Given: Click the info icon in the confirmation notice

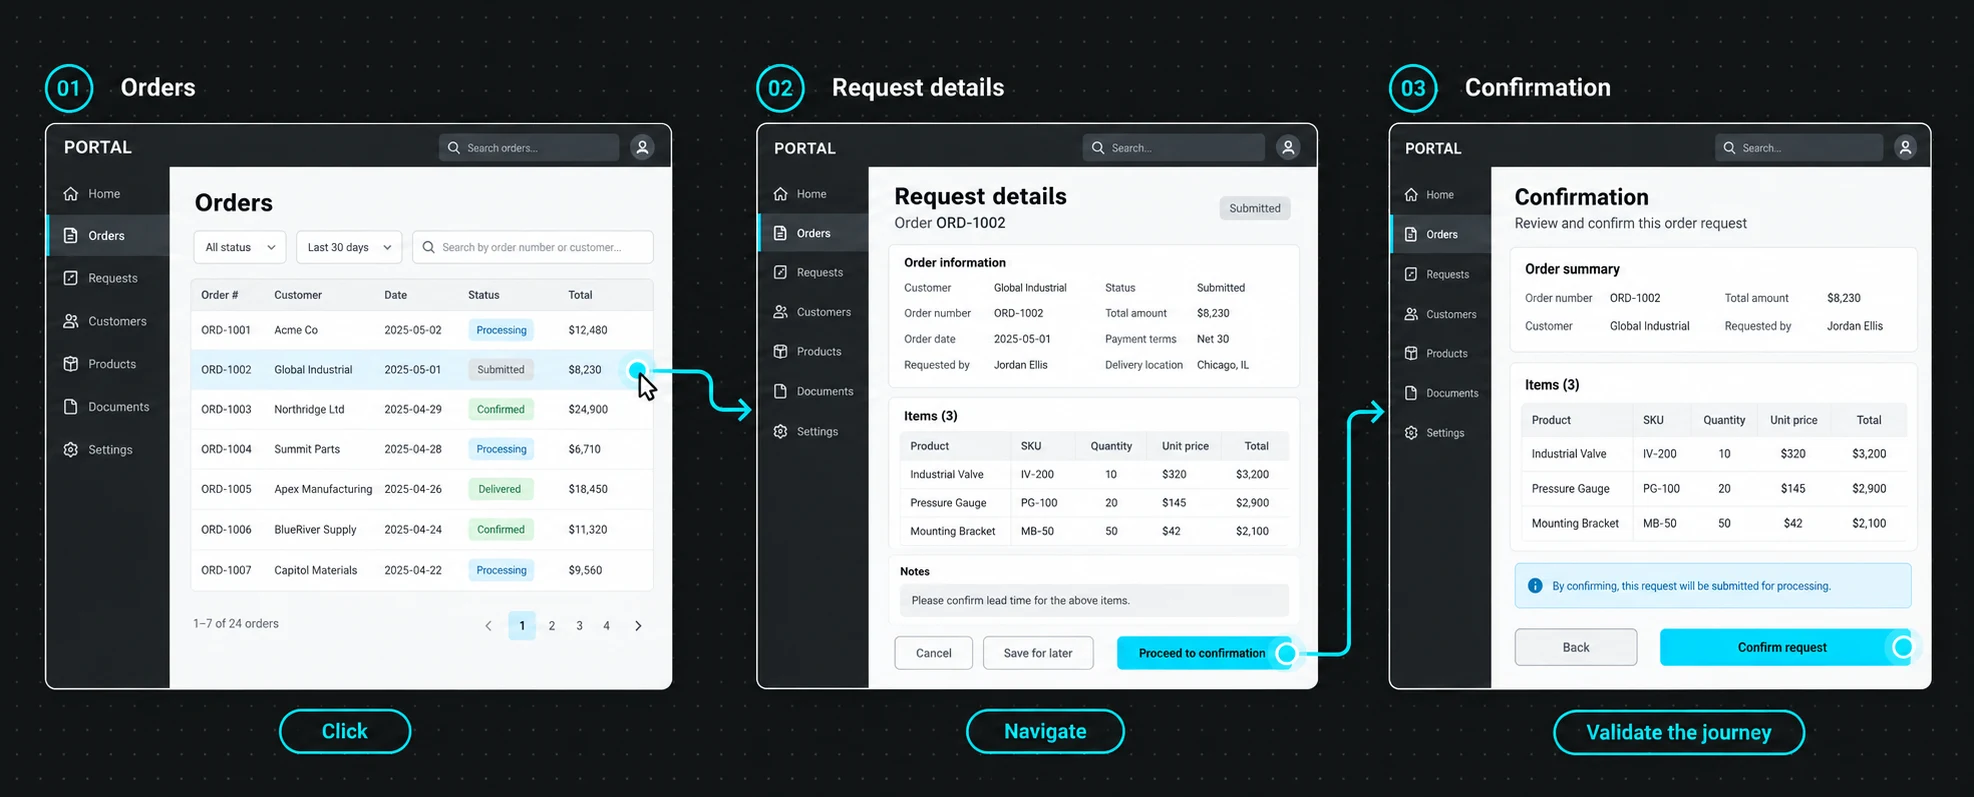Looking at the screenshot, I should (1535, 586).
